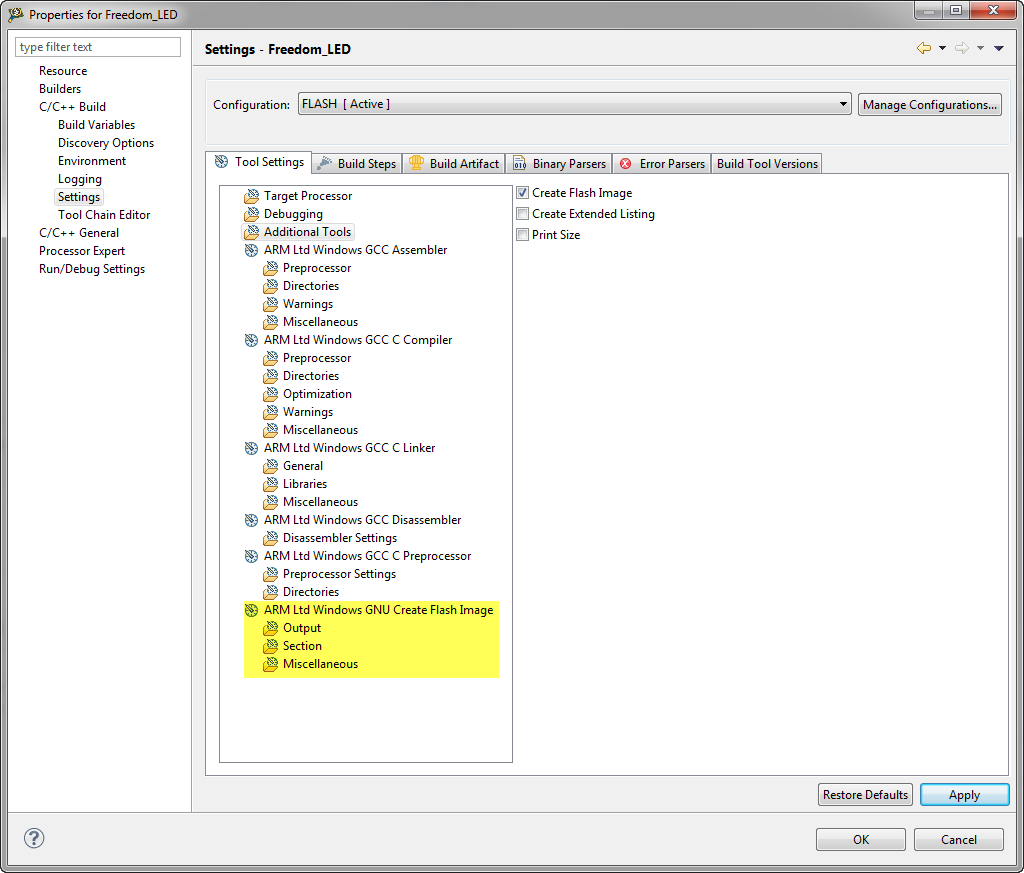Screen dimensions: 1024x873
Task: Click the help question mark icon
Action: coord(34,838)
